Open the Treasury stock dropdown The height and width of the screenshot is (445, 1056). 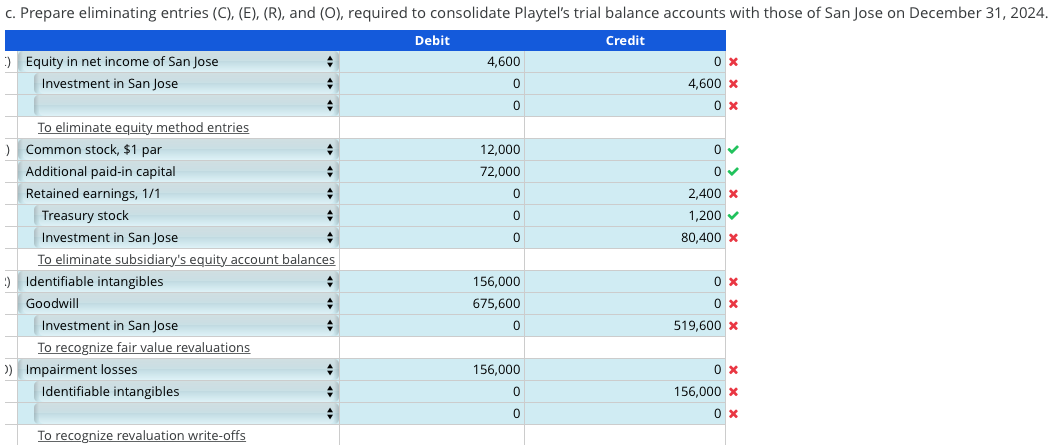point(187,216)
